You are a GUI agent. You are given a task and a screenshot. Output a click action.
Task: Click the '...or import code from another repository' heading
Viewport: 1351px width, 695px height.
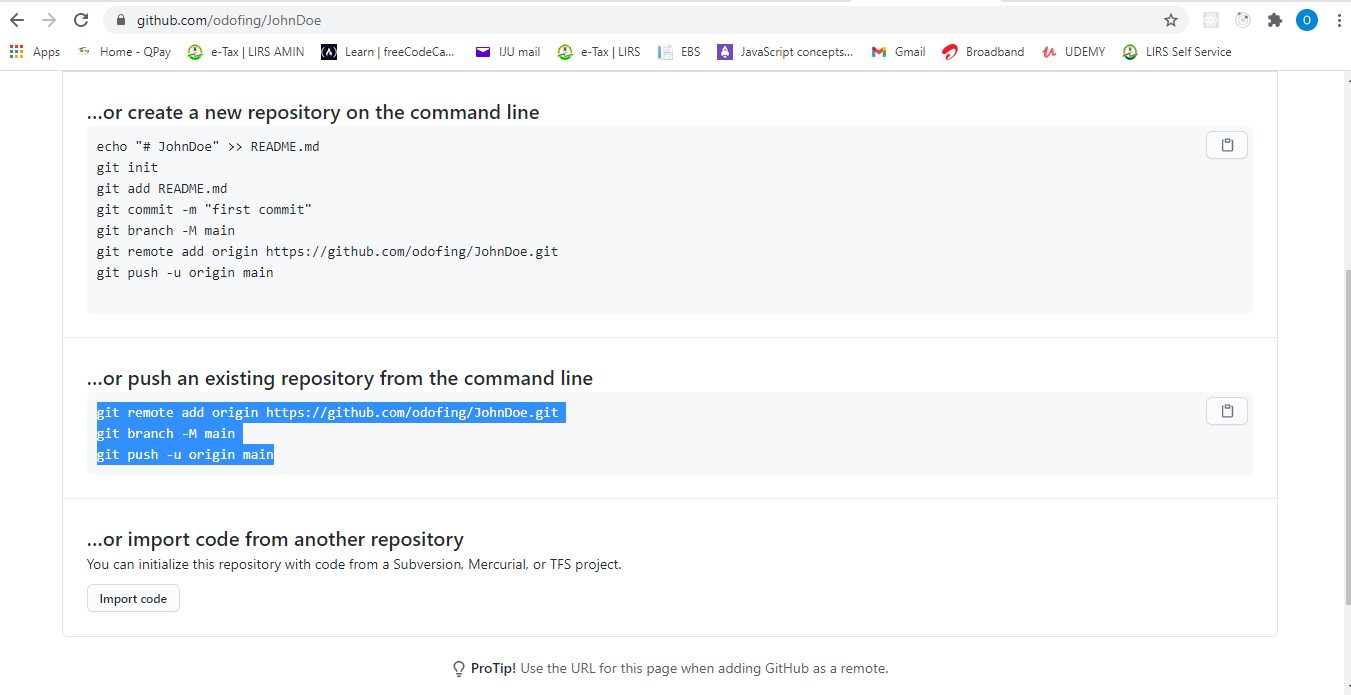tap(275, 539)
